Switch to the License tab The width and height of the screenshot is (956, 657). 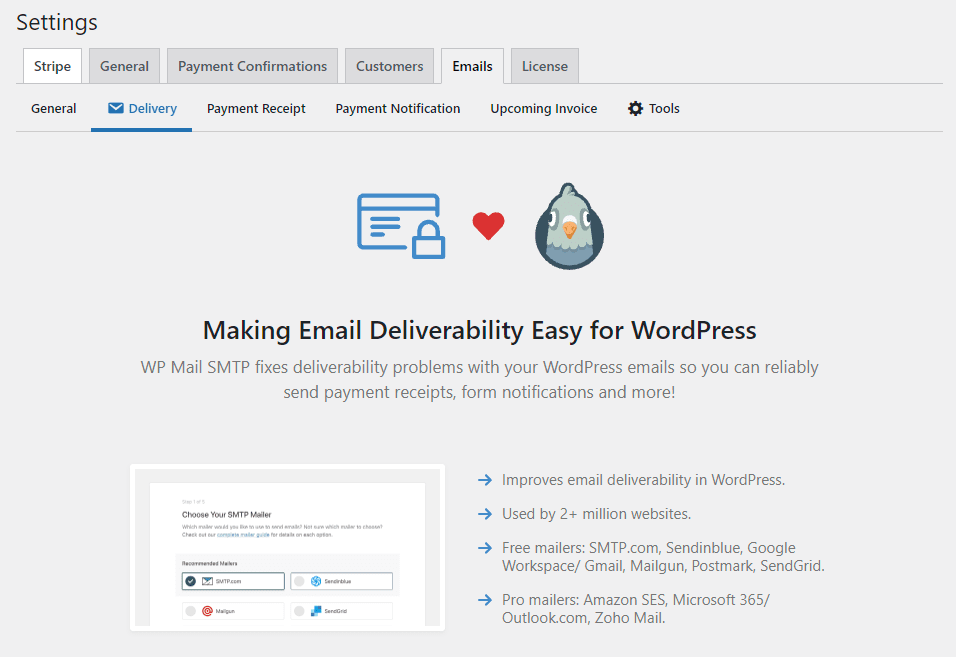tap(545, 66)
